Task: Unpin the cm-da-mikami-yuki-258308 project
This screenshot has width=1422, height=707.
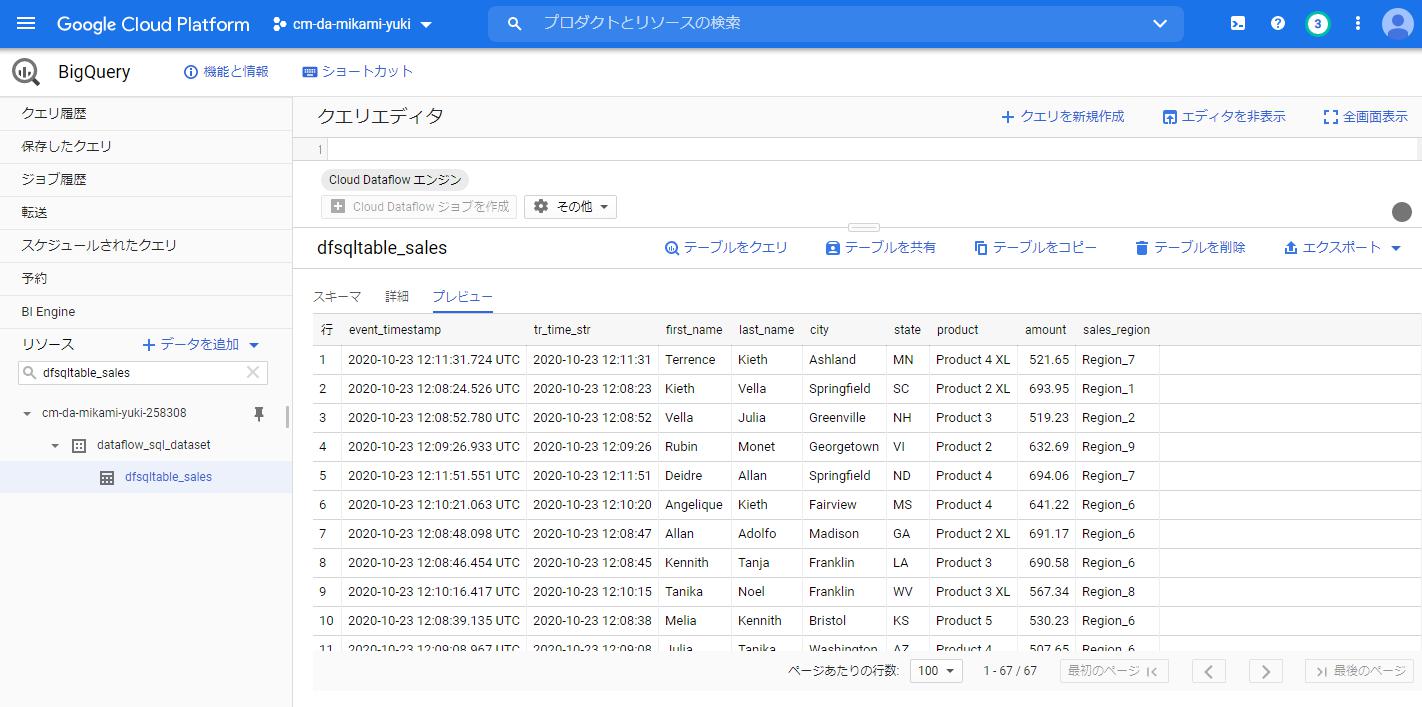Action: (x=258, y=412)
